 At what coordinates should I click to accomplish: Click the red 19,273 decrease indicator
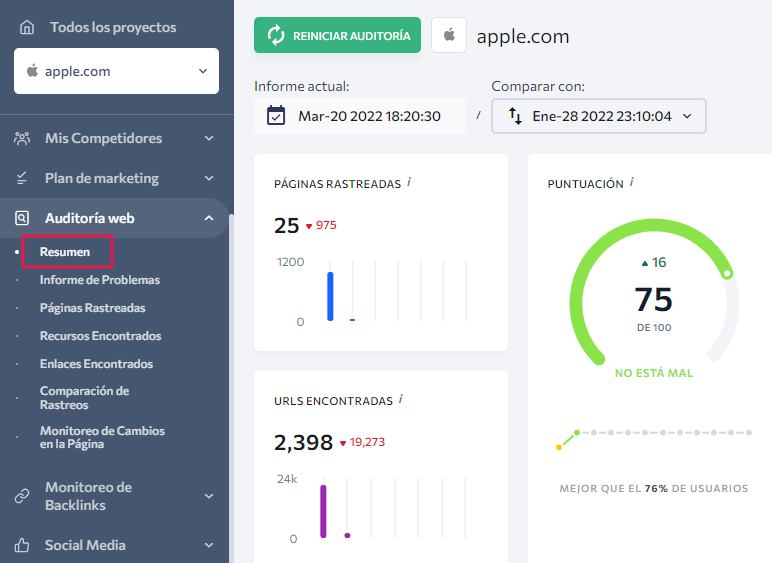tap(362, 442)
